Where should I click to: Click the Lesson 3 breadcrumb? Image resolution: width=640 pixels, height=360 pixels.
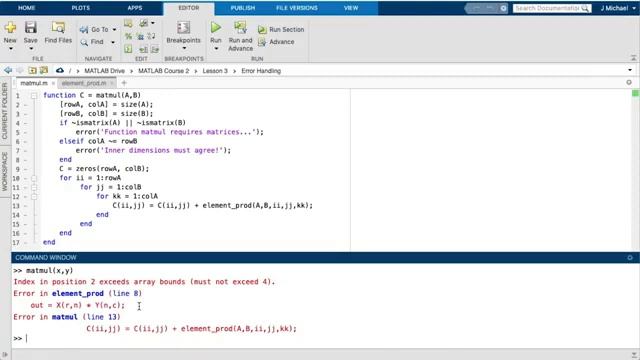[215, 71]
